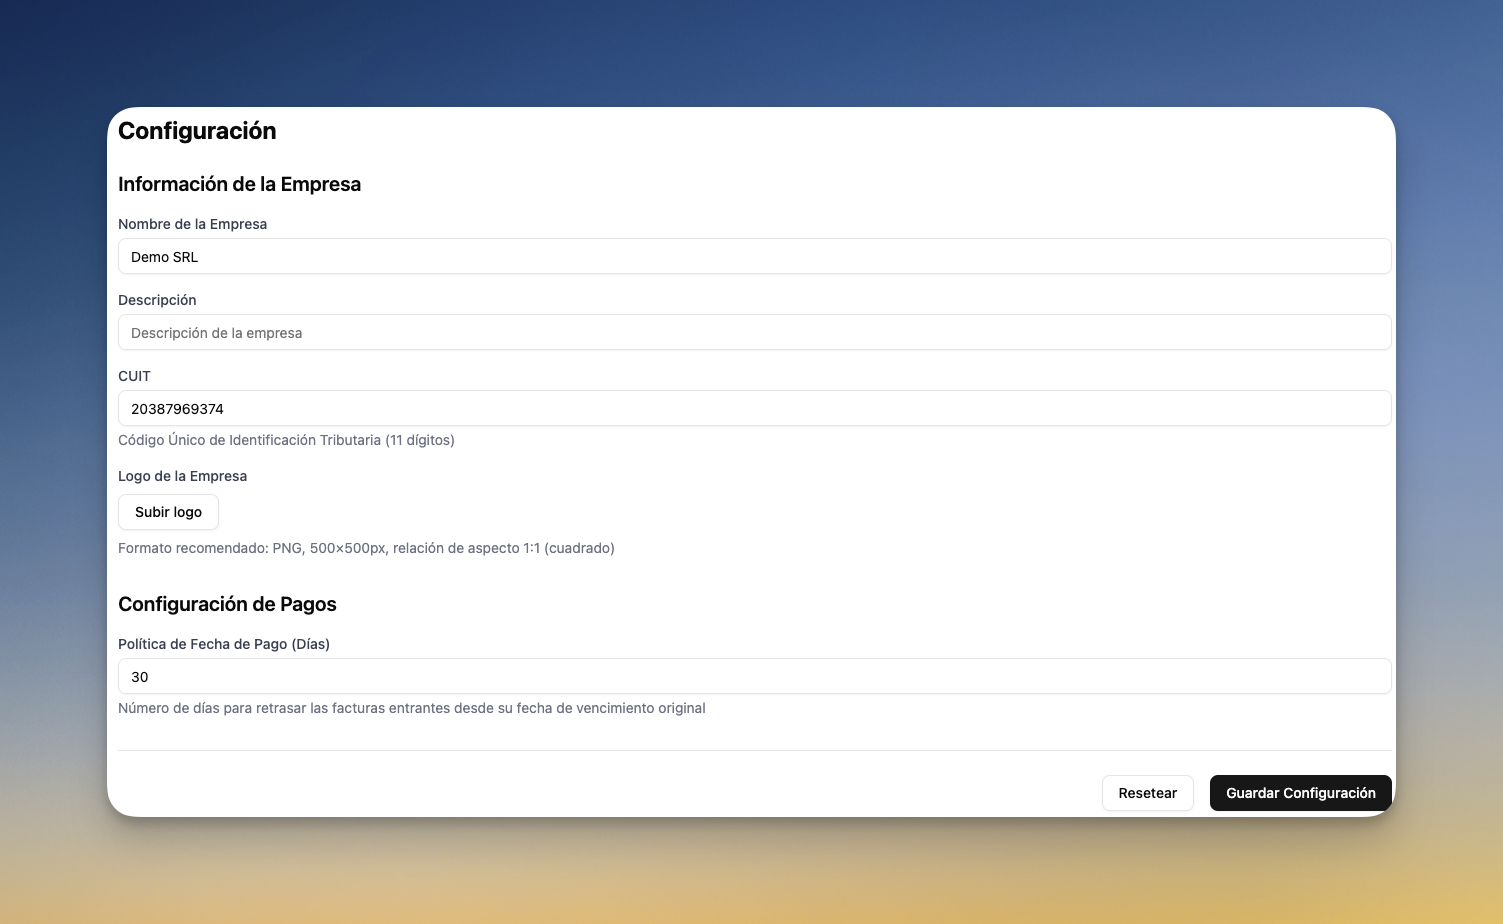Click the Guardar Configuración button
The height and width of the screenshot is (924, 1503).
tap(1300, 792)
